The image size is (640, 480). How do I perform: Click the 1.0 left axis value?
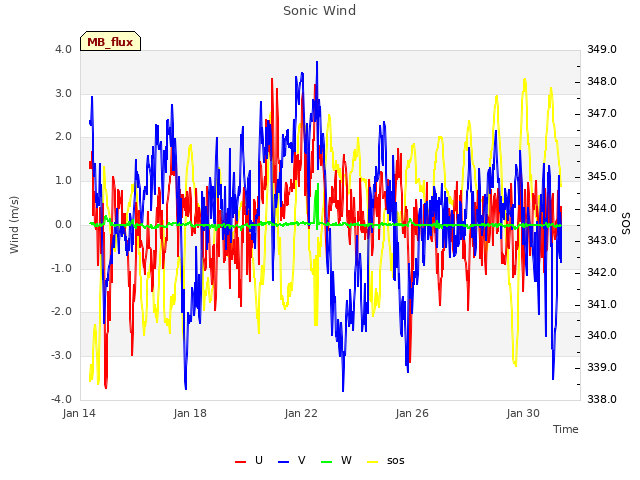(64, 180)
